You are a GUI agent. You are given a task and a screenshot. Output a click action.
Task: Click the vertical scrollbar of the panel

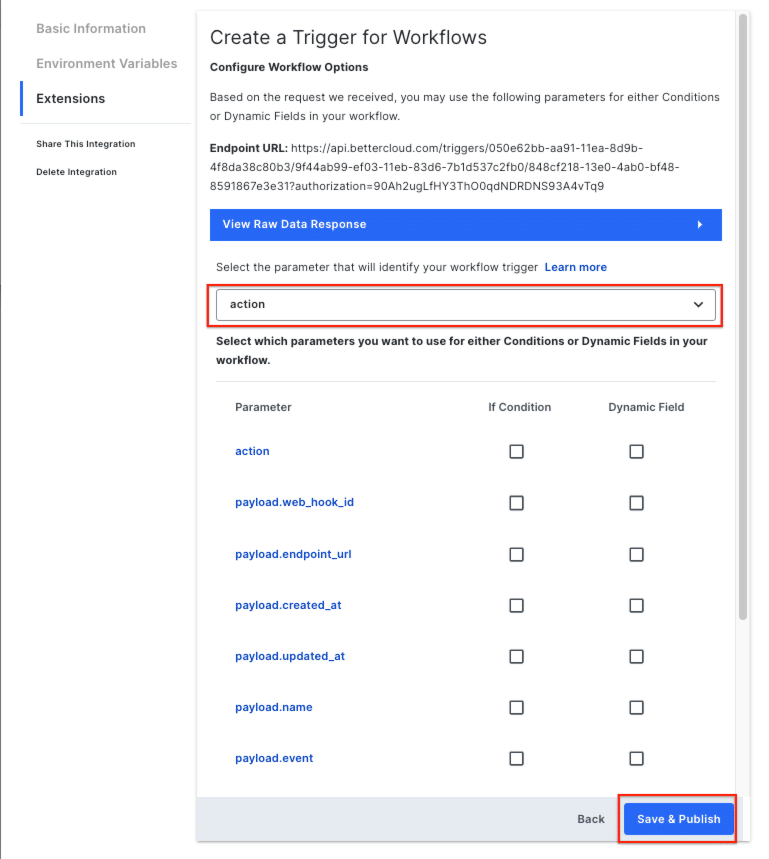[x=743, y=317]
